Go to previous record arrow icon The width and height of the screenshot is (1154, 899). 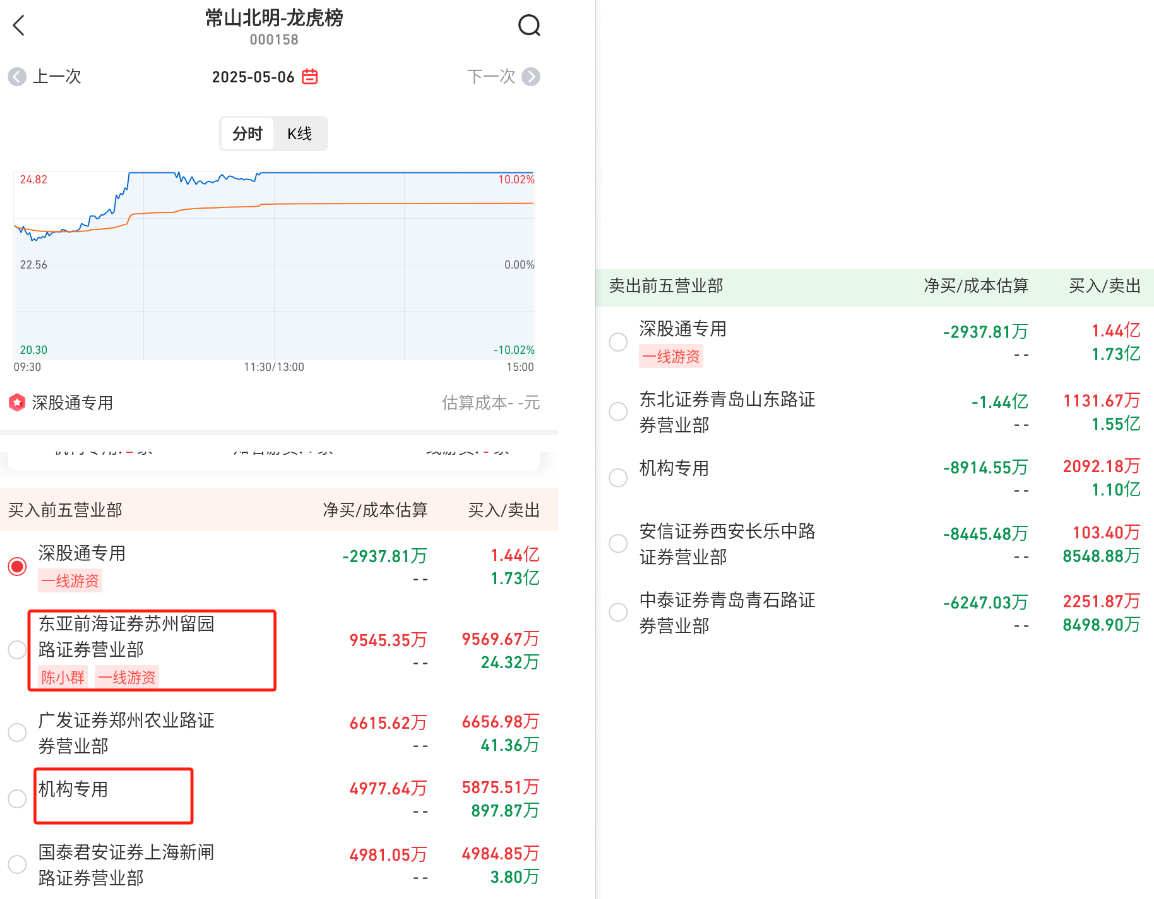pos(17,77)
